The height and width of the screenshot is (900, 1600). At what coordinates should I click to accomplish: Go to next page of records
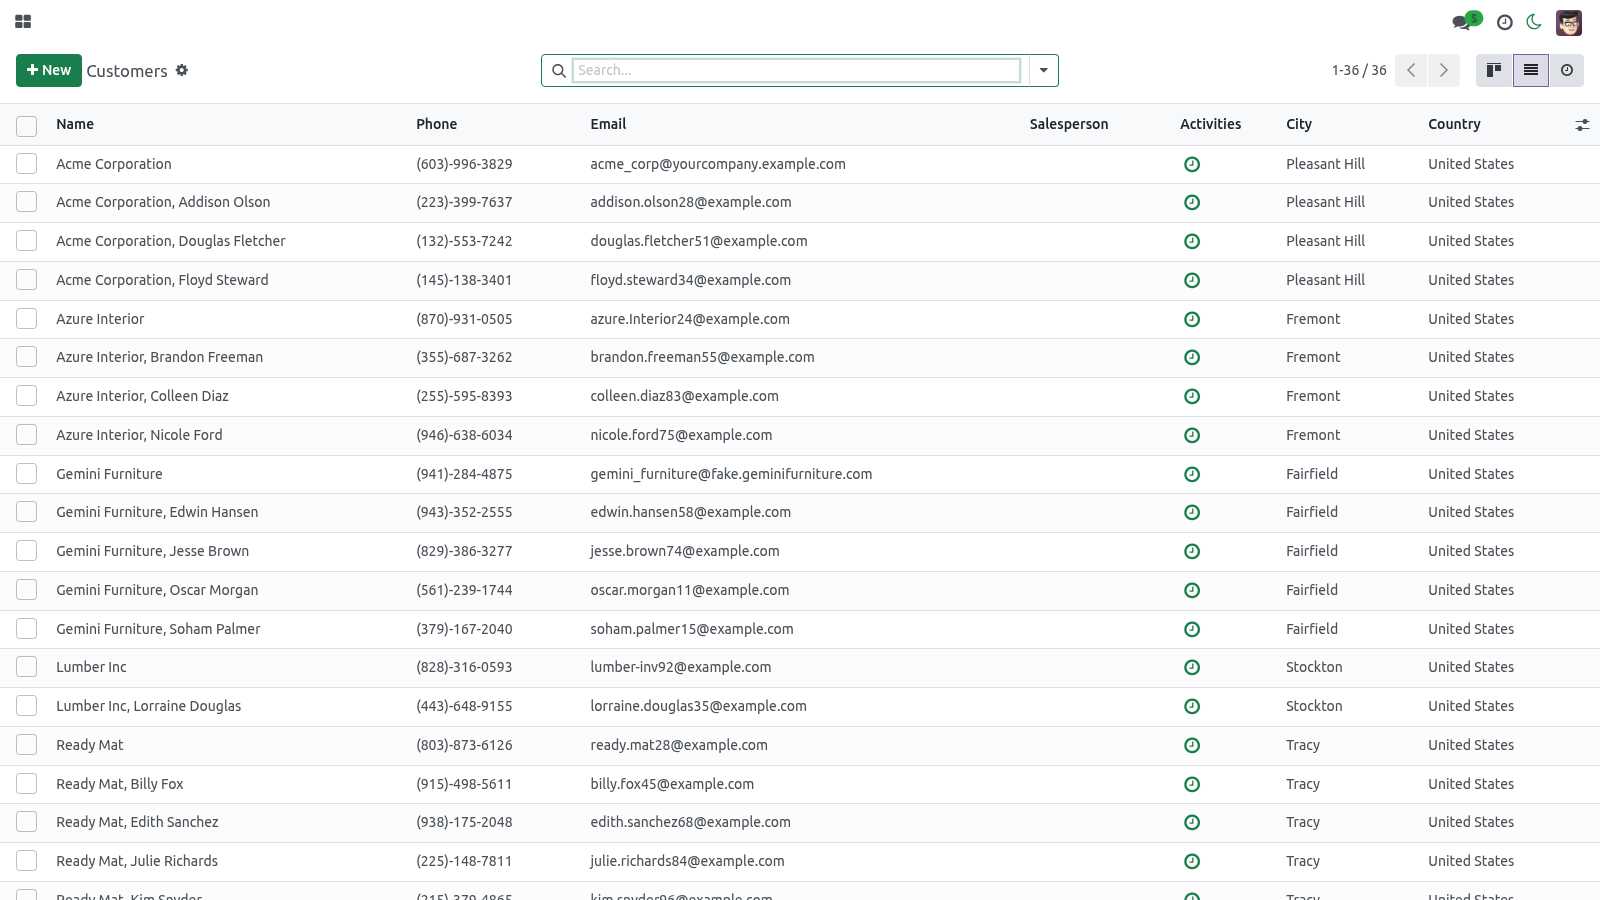(1443, 70)
